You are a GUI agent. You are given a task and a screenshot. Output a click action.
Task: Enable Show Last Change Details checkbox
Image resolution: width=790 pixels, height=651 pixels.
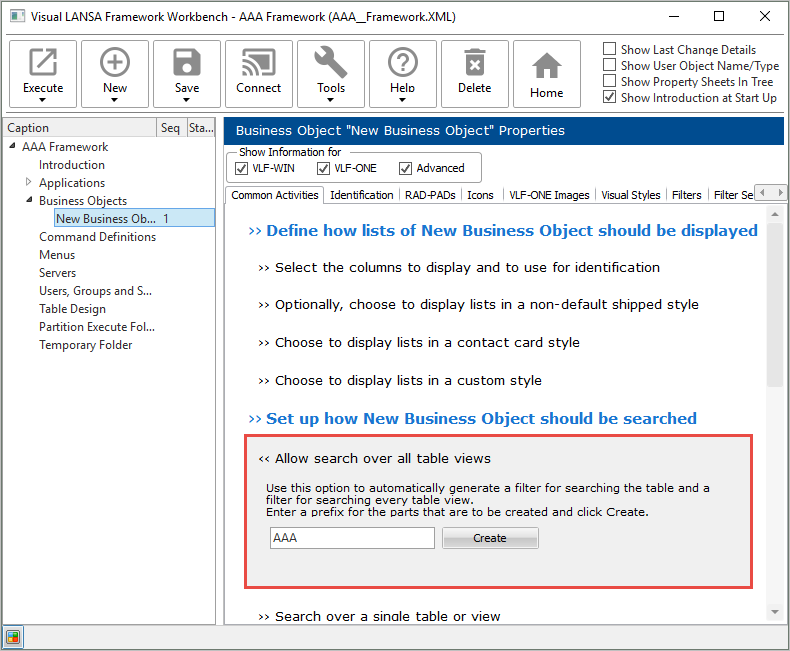[610, 50]
